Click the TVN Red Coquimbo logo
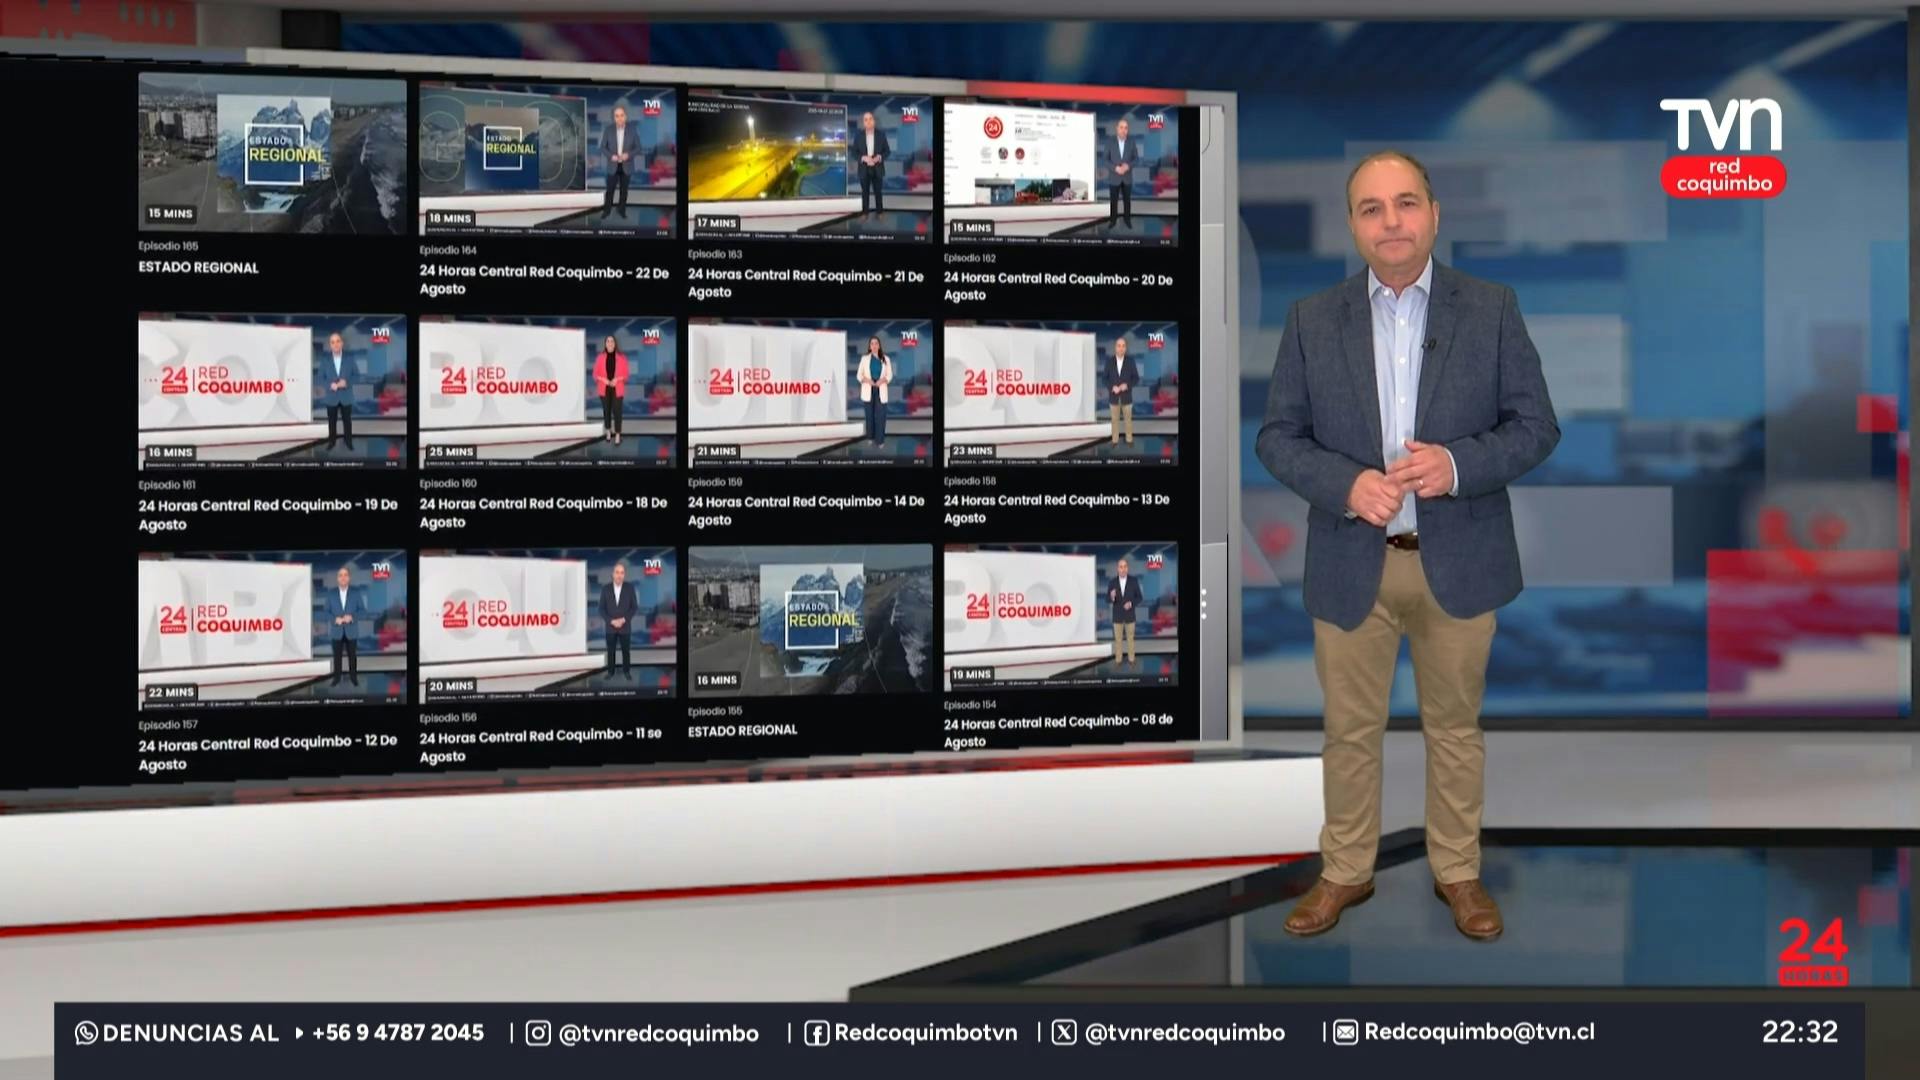1920x1080 pixels. point(1722,147)
